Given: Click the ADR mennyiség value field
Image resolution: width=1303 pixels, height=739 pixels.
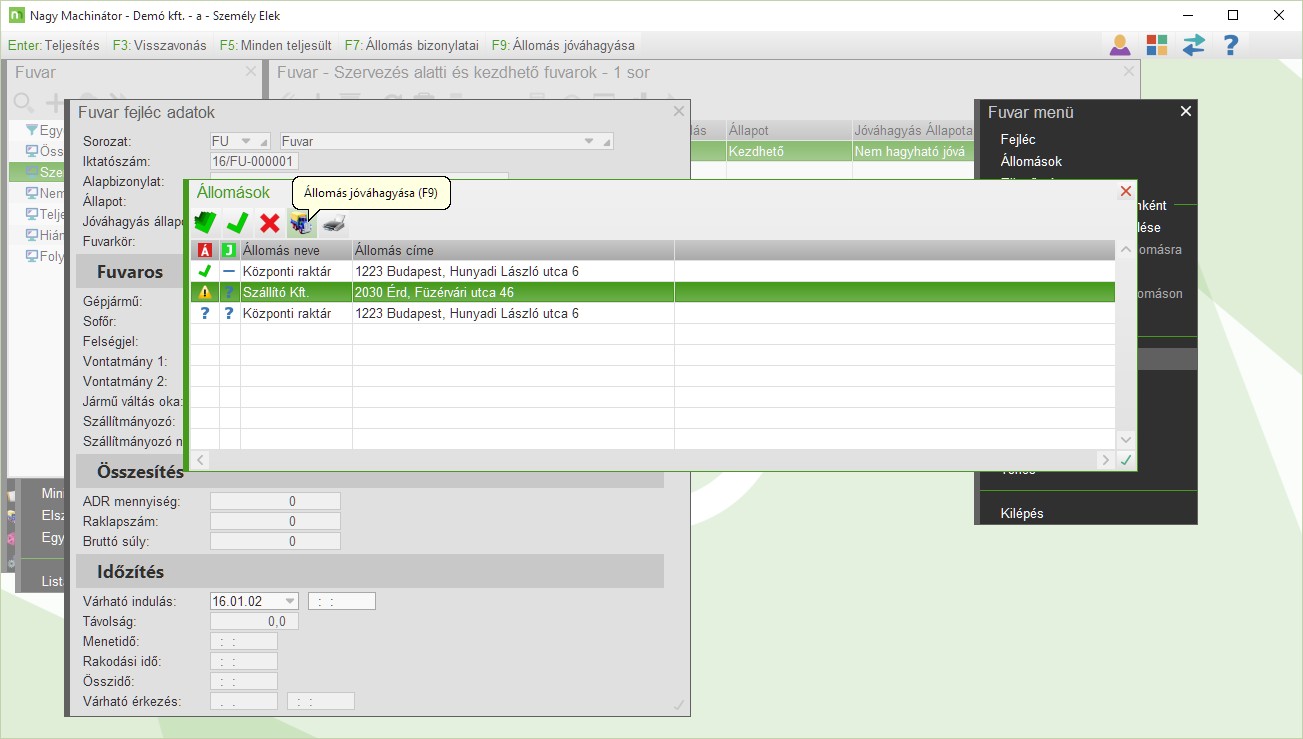Looking at the screenshot, I should tap(276, 501).
